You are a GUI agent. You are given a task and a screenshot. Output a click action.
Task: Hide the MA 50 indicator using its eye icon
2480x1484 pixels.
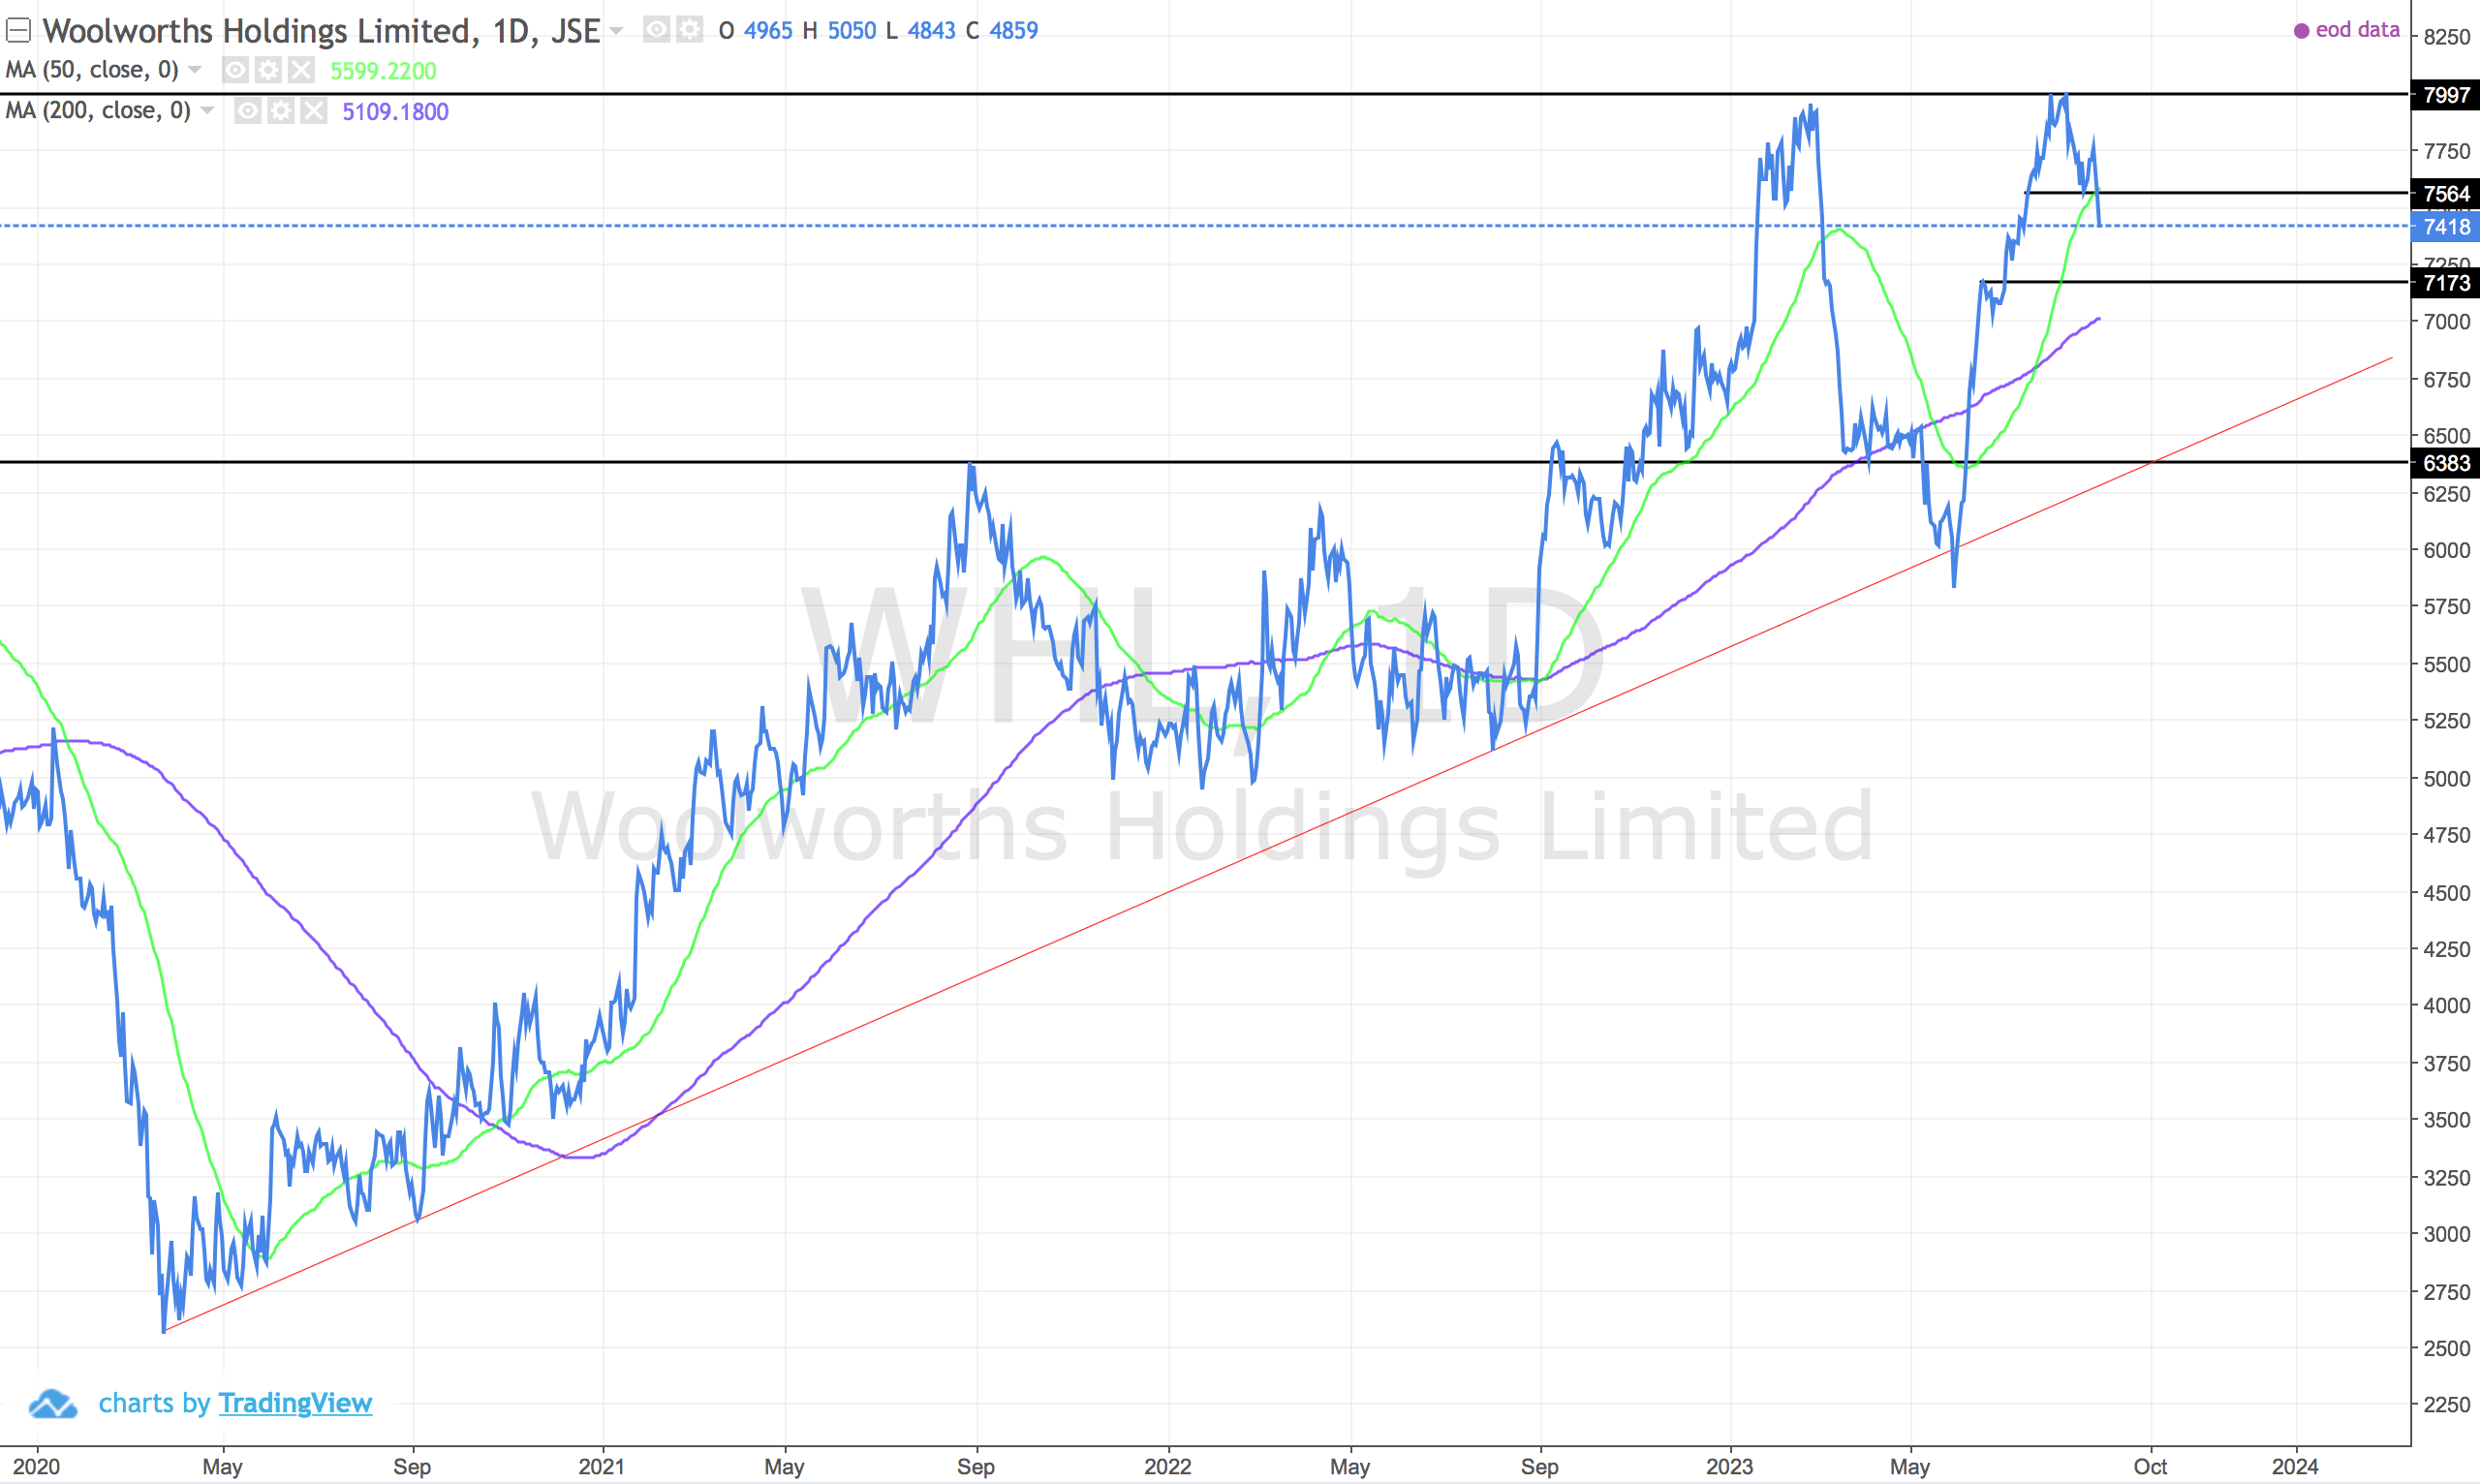[235, 70]
